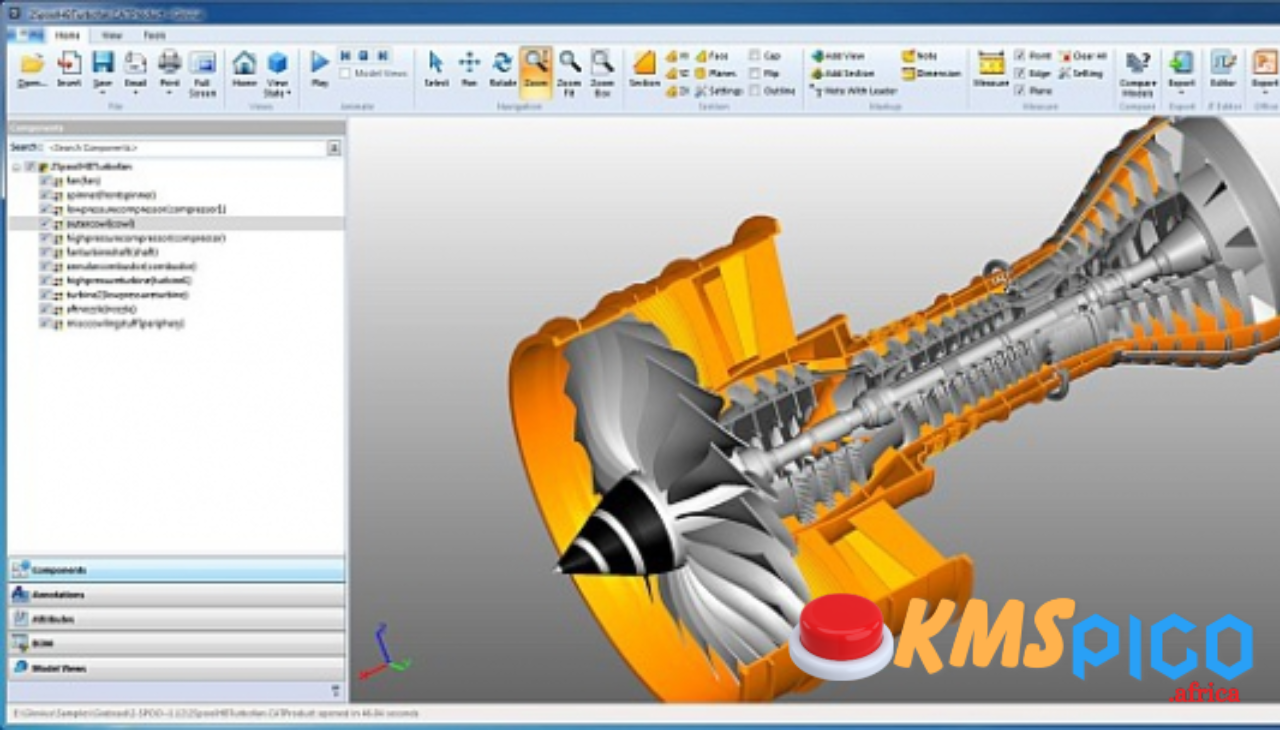Screen dimensions: 1280x730
Task: Enable the Flip section checkbox
Action: 754,73
